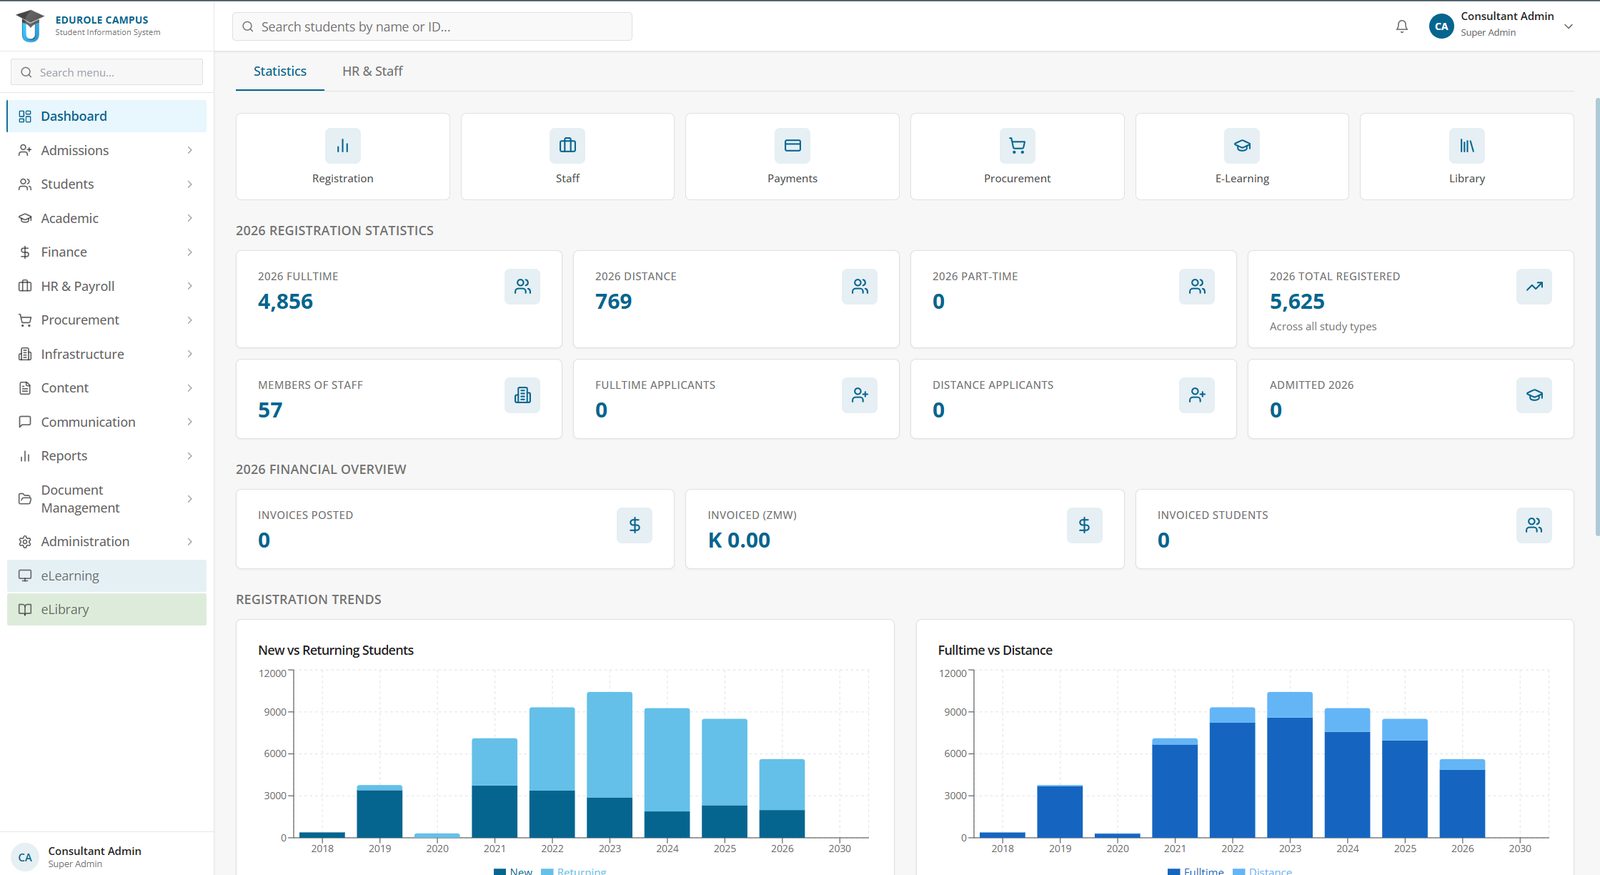Click the Invoiced (ZMW) dollar icon

tap(1085, 526)
